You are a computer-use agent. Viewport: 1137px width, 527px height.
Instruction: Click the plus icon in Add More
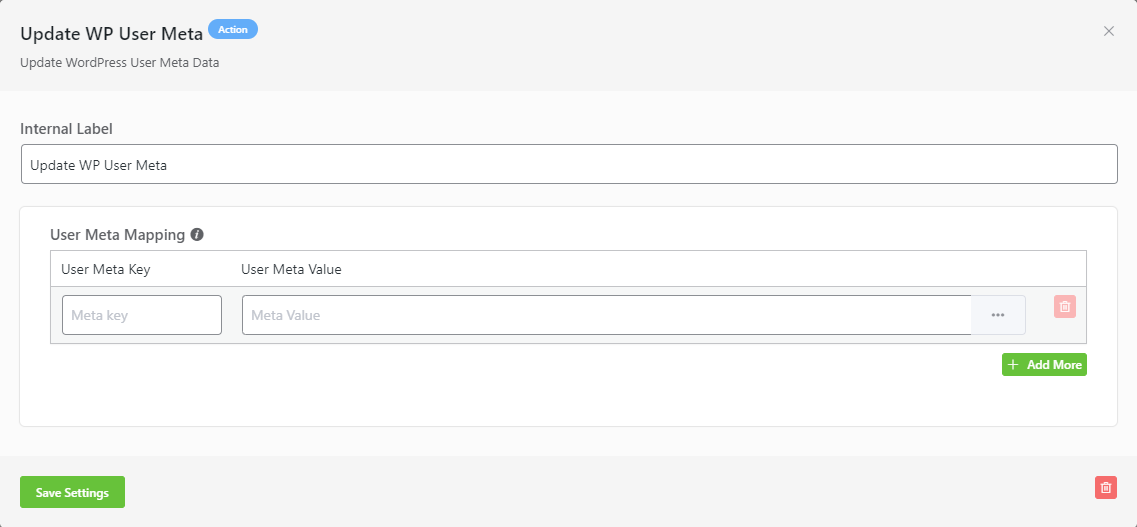pos(1014,365)
